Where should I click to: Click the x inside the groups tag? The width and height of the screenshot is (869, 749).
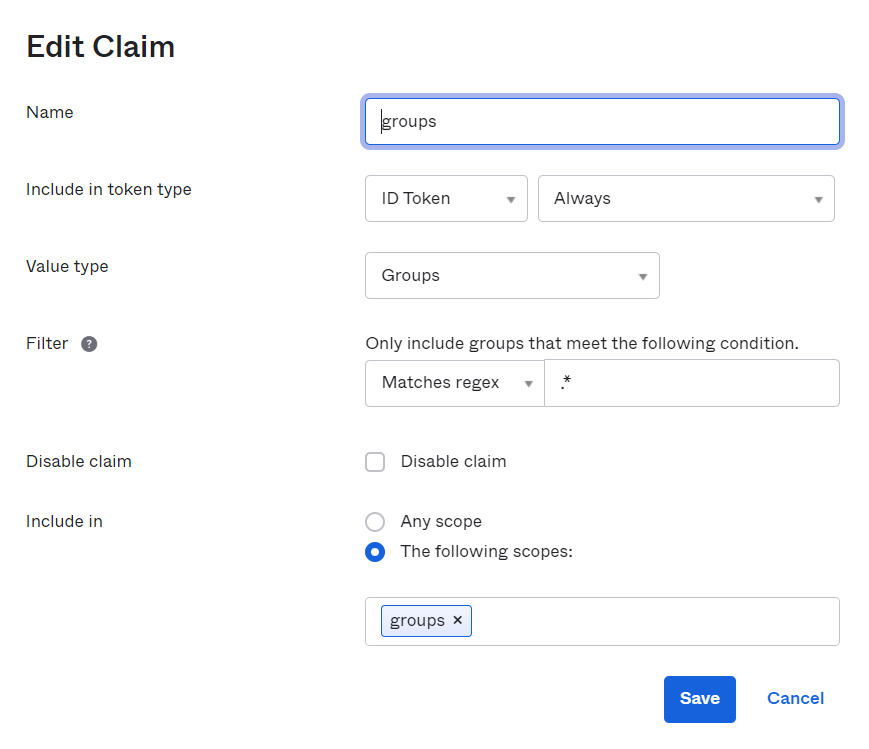click(x=457, y=621)
